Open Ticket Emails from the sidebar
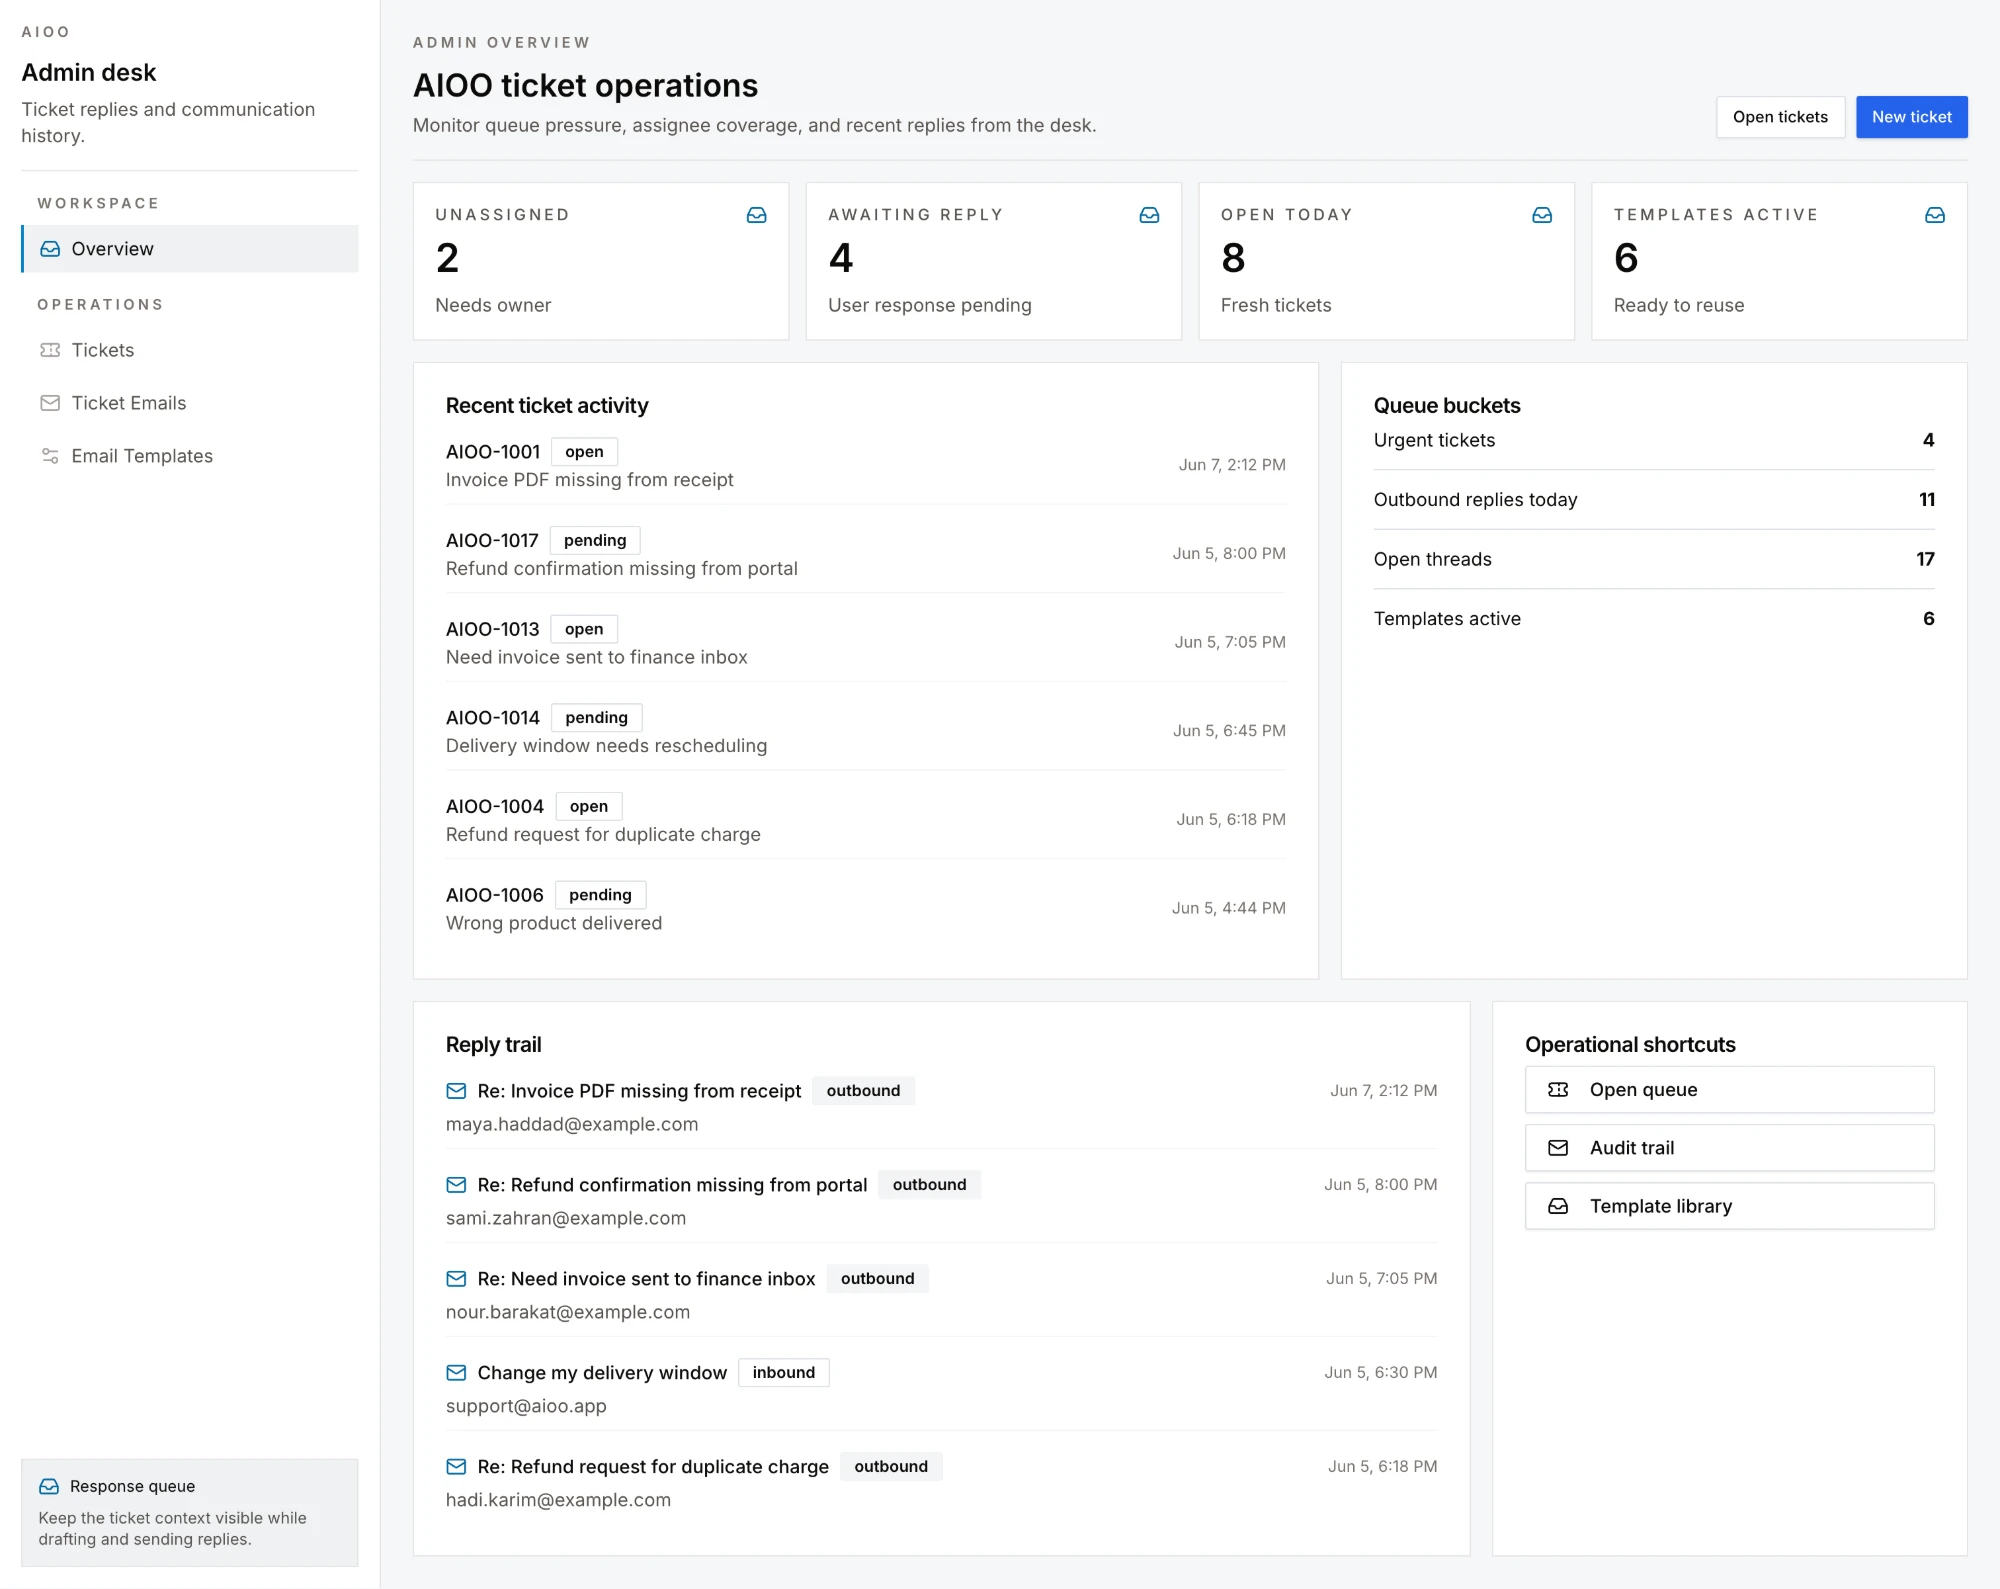The height and width of the screenshot is (1589, 2000). 190,403
